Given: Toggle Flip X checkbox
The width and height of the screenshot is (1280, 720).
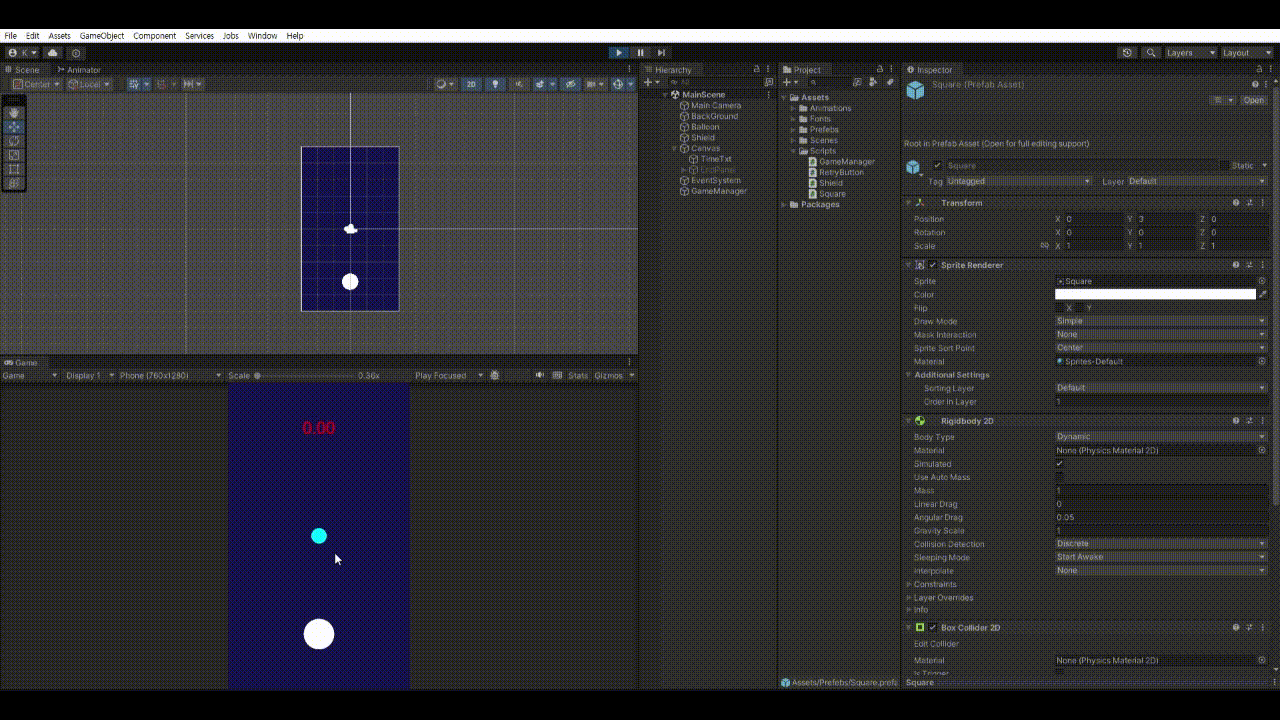Looking at the screenshot, I should coord(1060,308).
